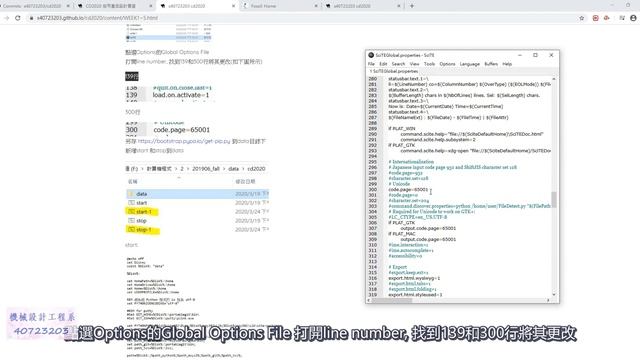Open the Buffers menu in SciTE
This screenshot has width=640, height=360.
tap(491, 64)
